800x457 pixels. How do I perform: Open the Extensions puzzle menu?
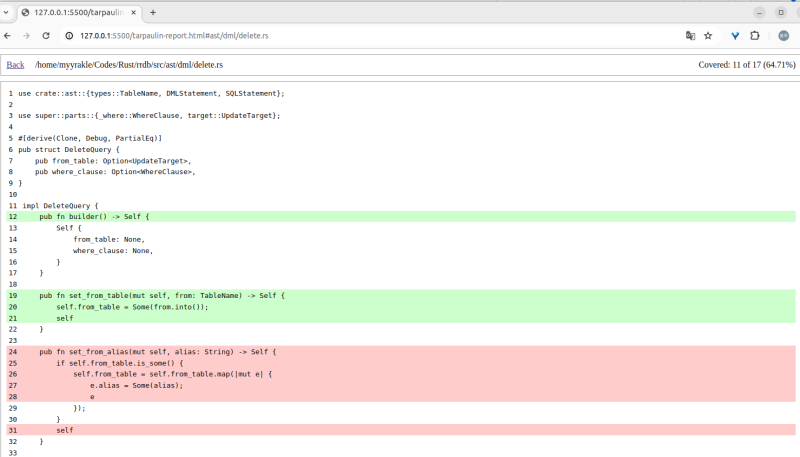[755, 35]
